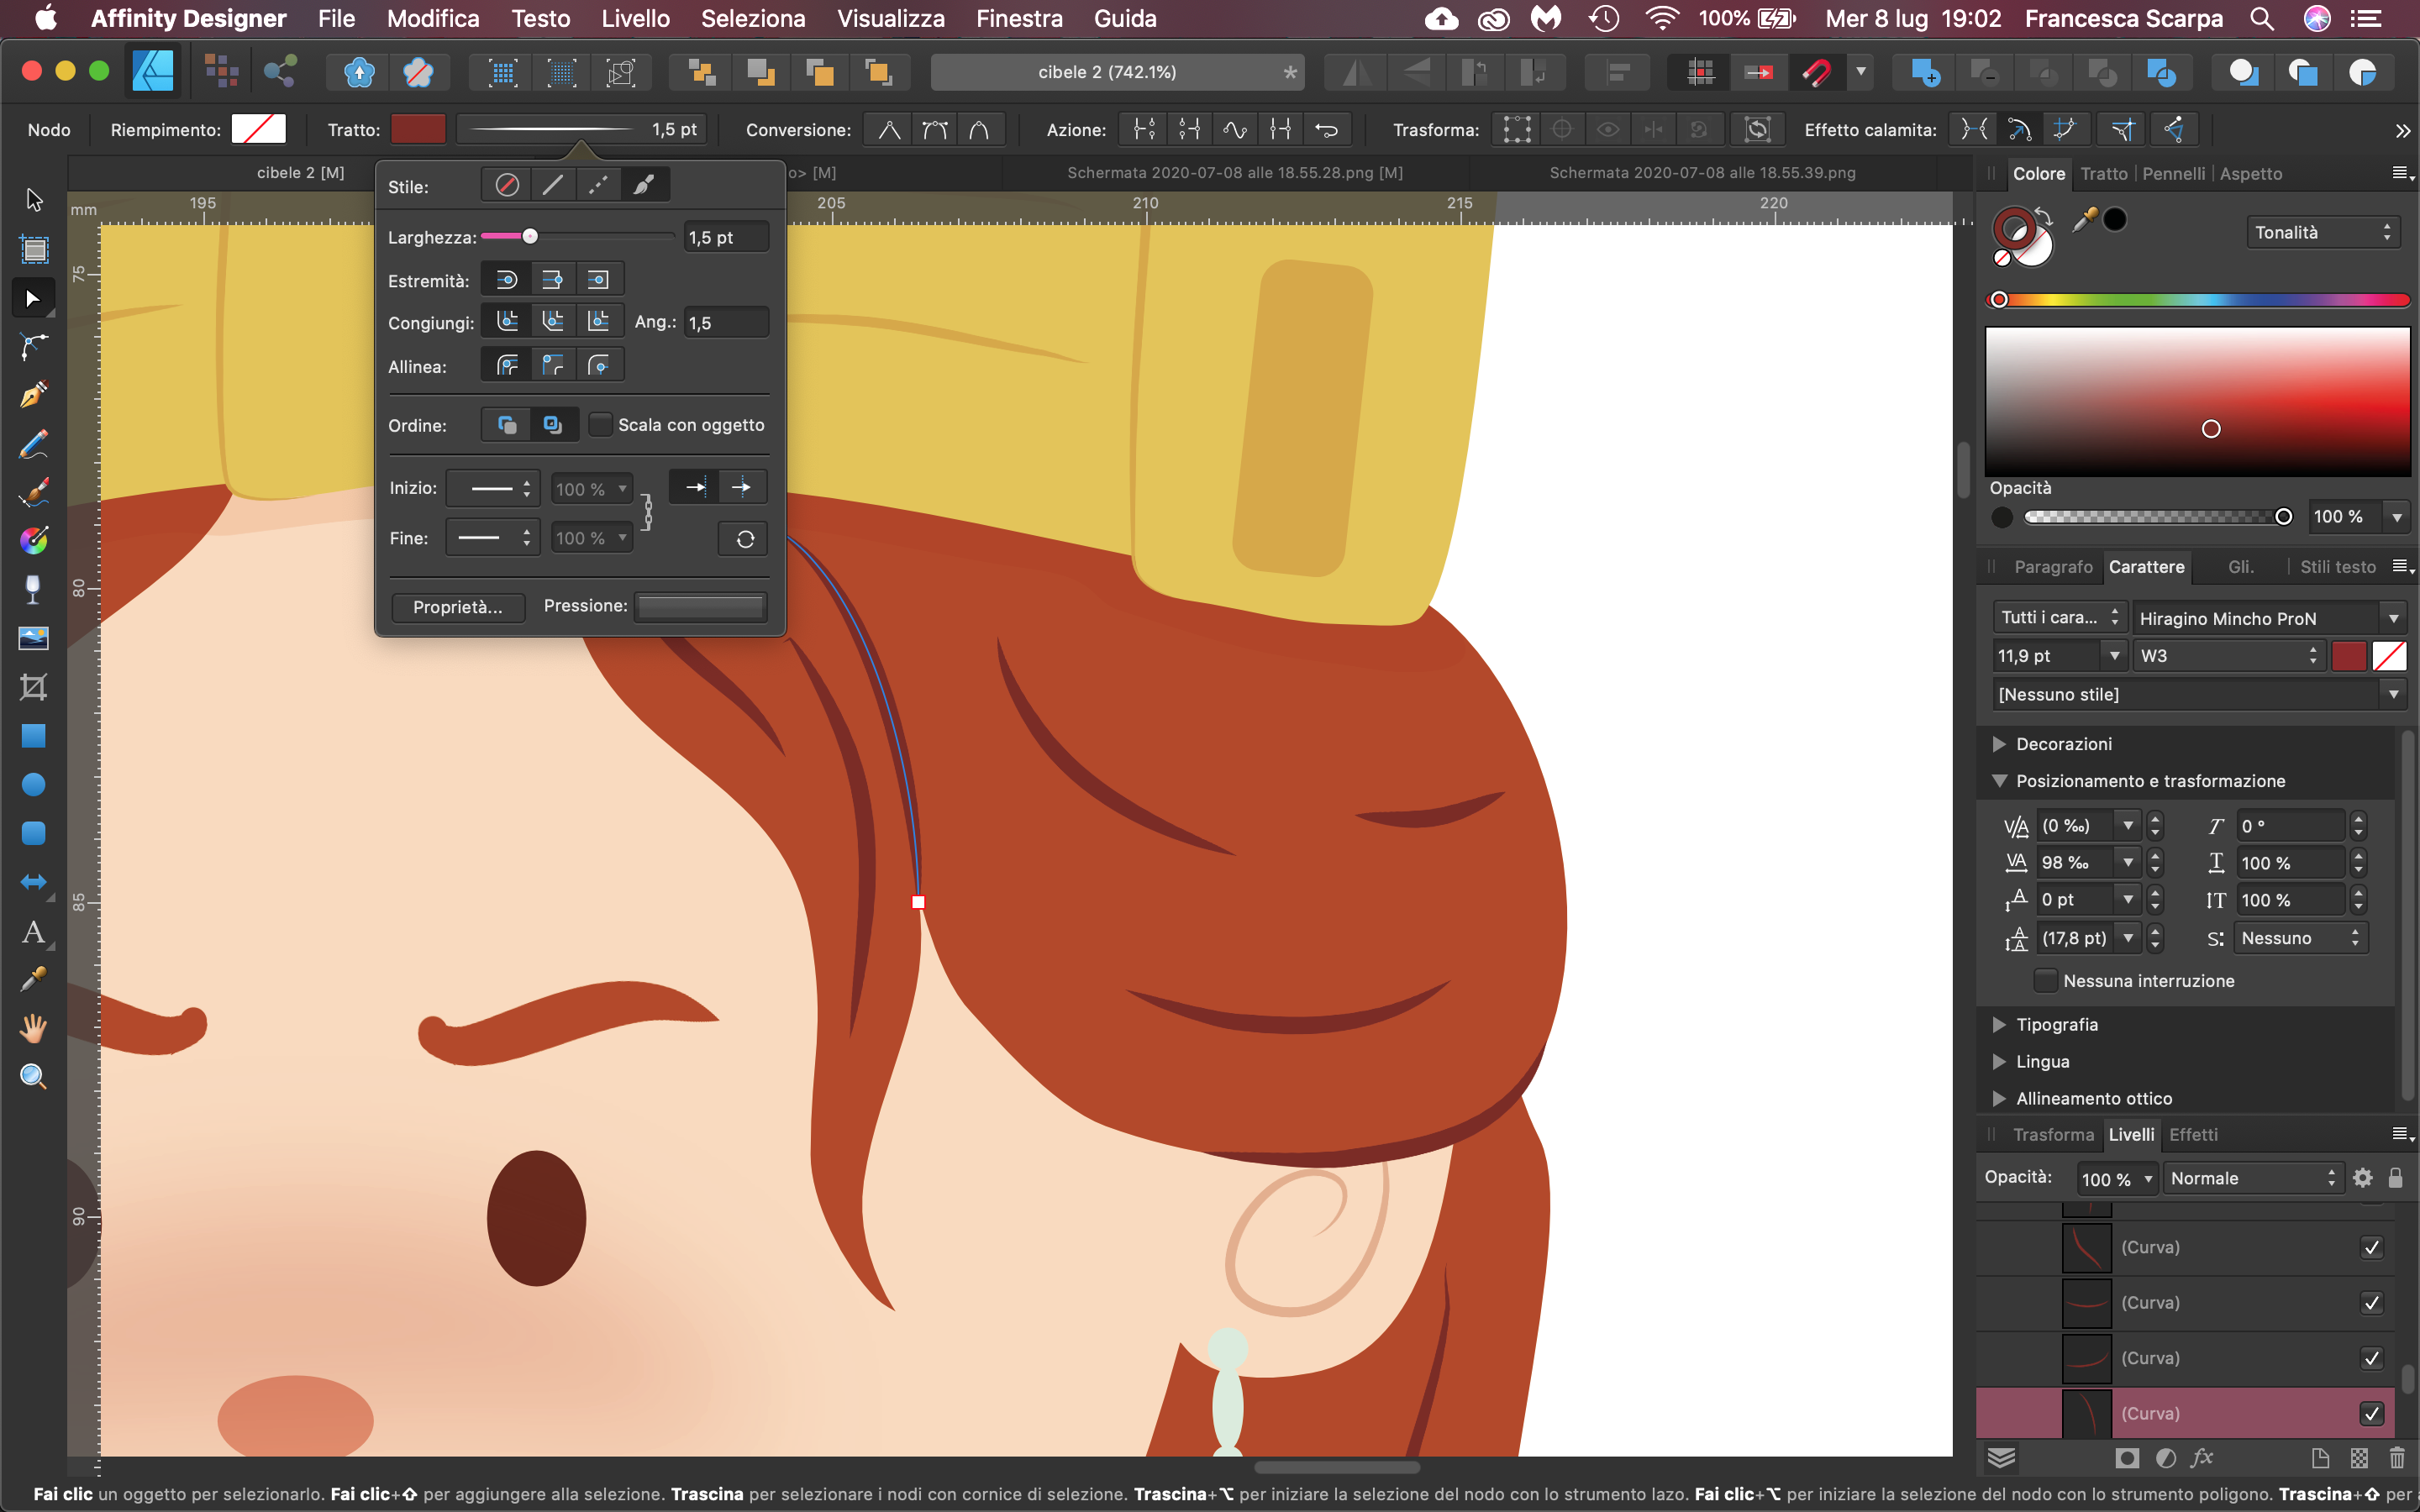This screenshot has width=2420, height=1512.
Task: Switch to the Pennelli tab
Action: [2173, 173]
